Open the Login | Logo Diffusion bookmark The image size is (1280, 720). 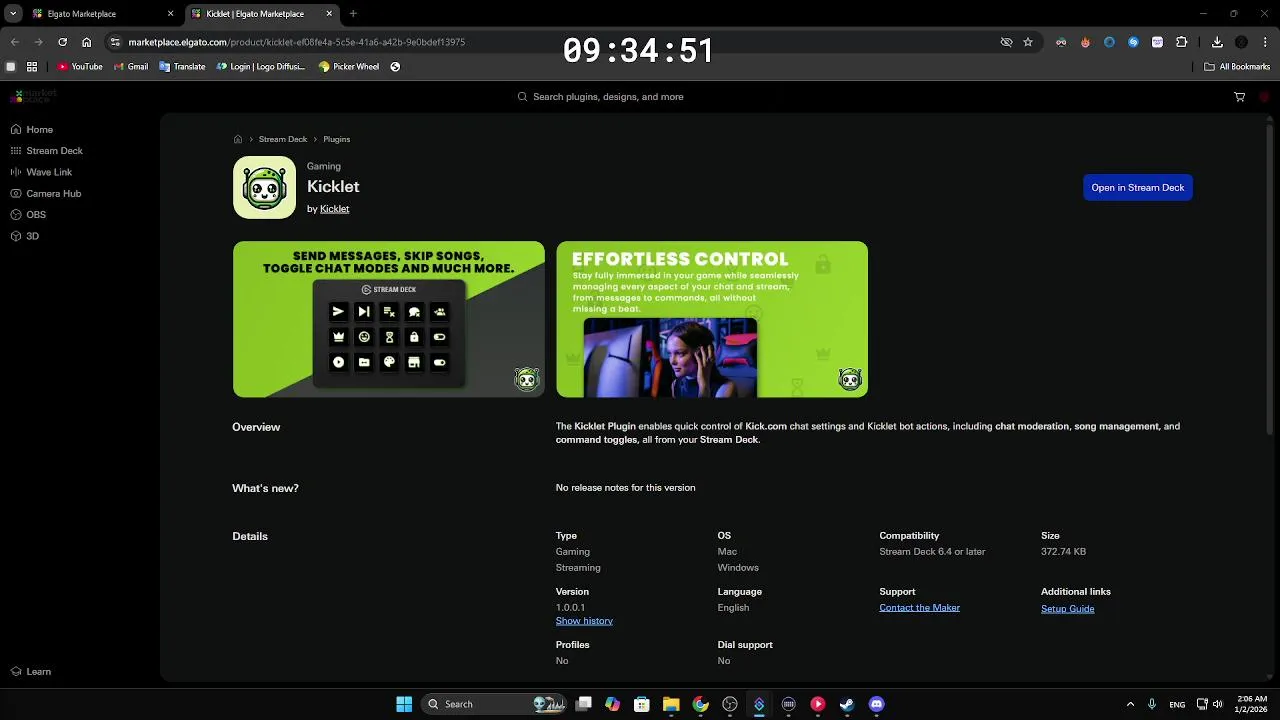(x=261, y=67)
